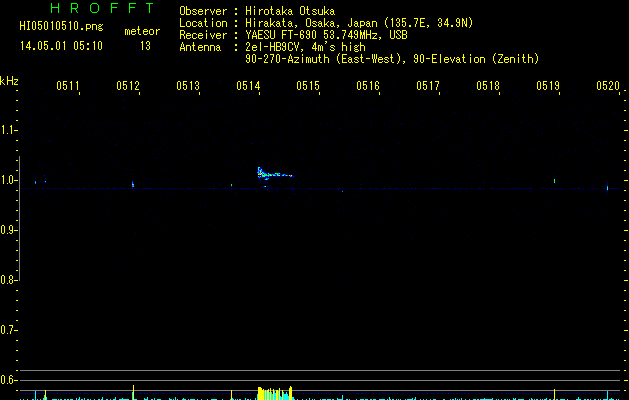Click time marker 0515

(308, 86)
